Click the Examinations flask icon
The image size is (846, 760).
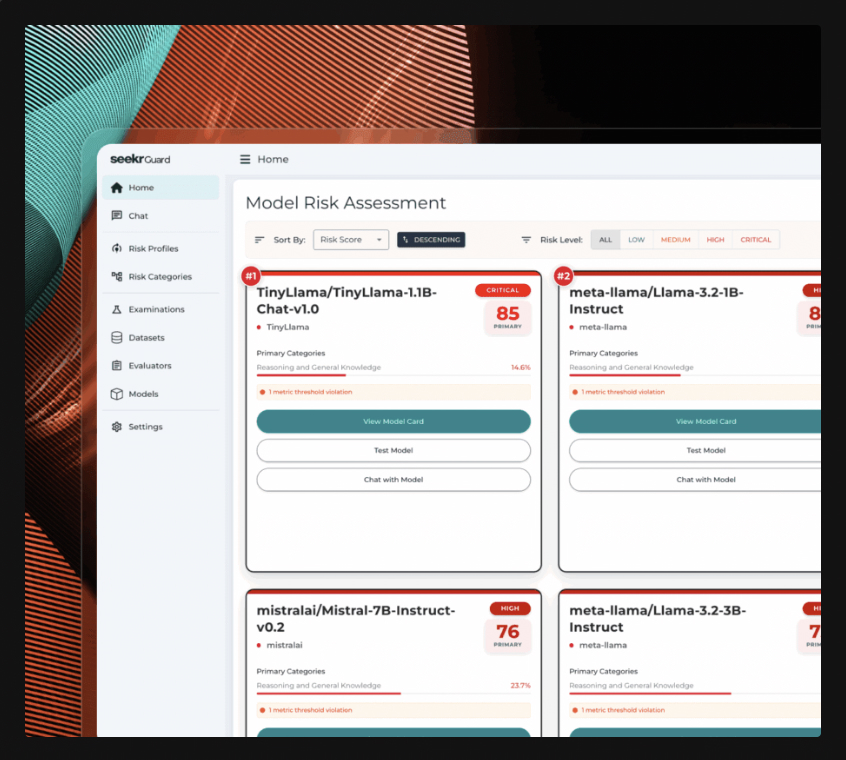click(x=117, y=310)
